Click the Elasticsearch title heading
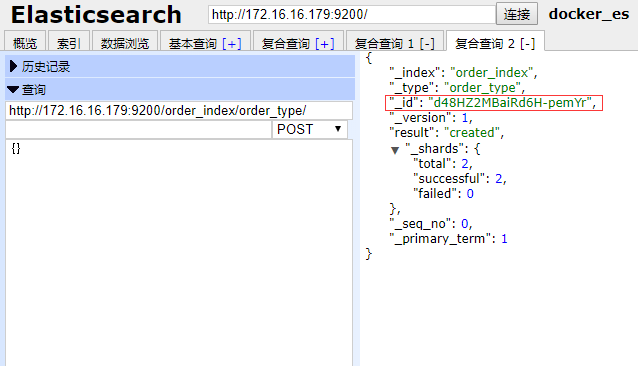 tap(96, 15)
